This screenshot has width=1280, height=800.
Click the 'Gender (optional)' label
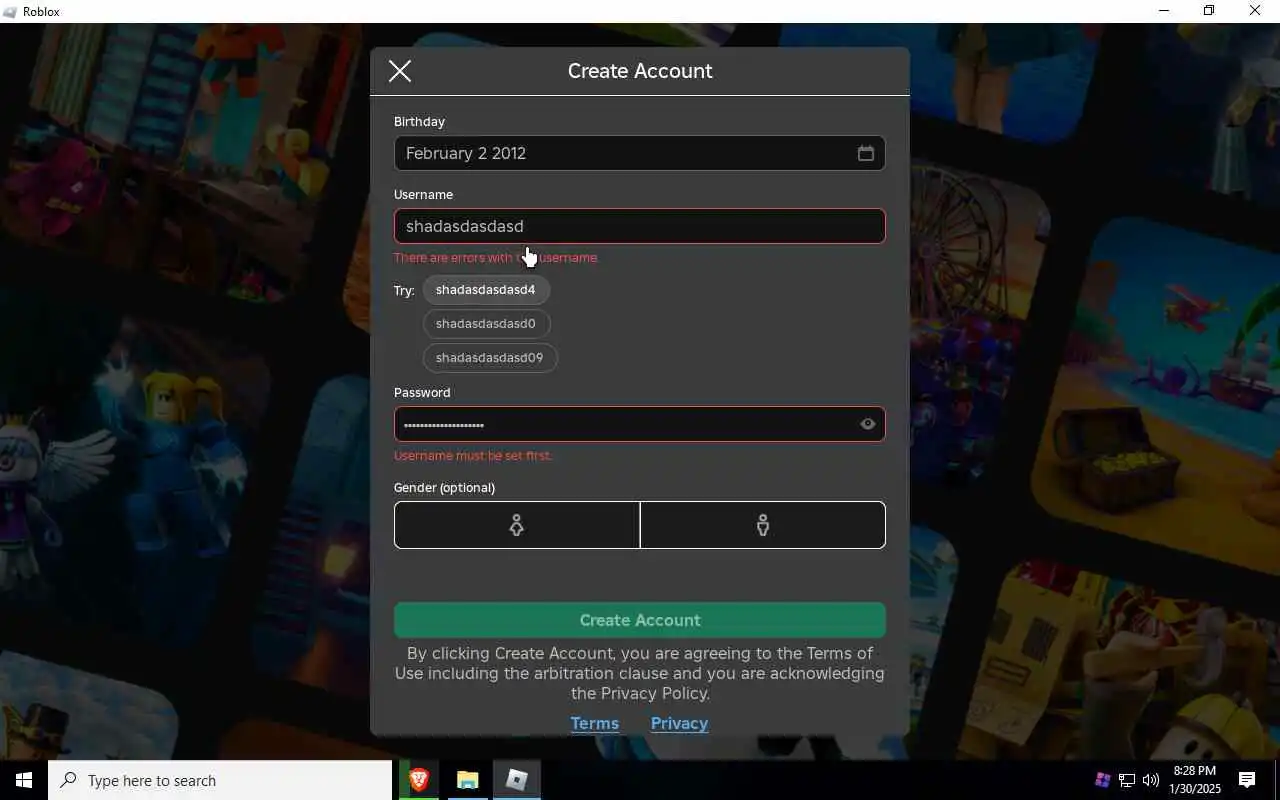coord(444,488)
